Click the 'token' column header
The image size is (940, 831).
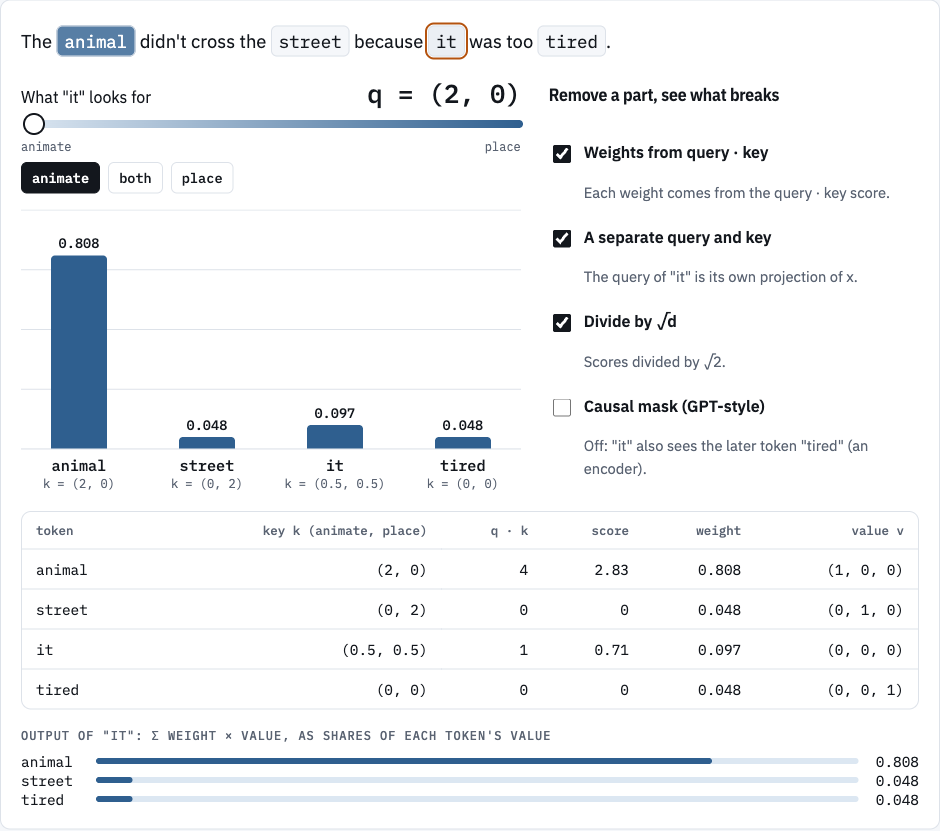pyautogui.click(x=55, y=531)
